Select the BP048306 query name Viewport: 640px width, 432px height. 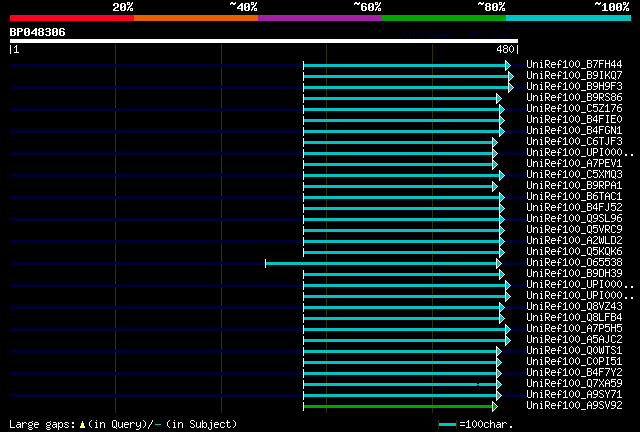pyautogui.click(x=38, y=32)
